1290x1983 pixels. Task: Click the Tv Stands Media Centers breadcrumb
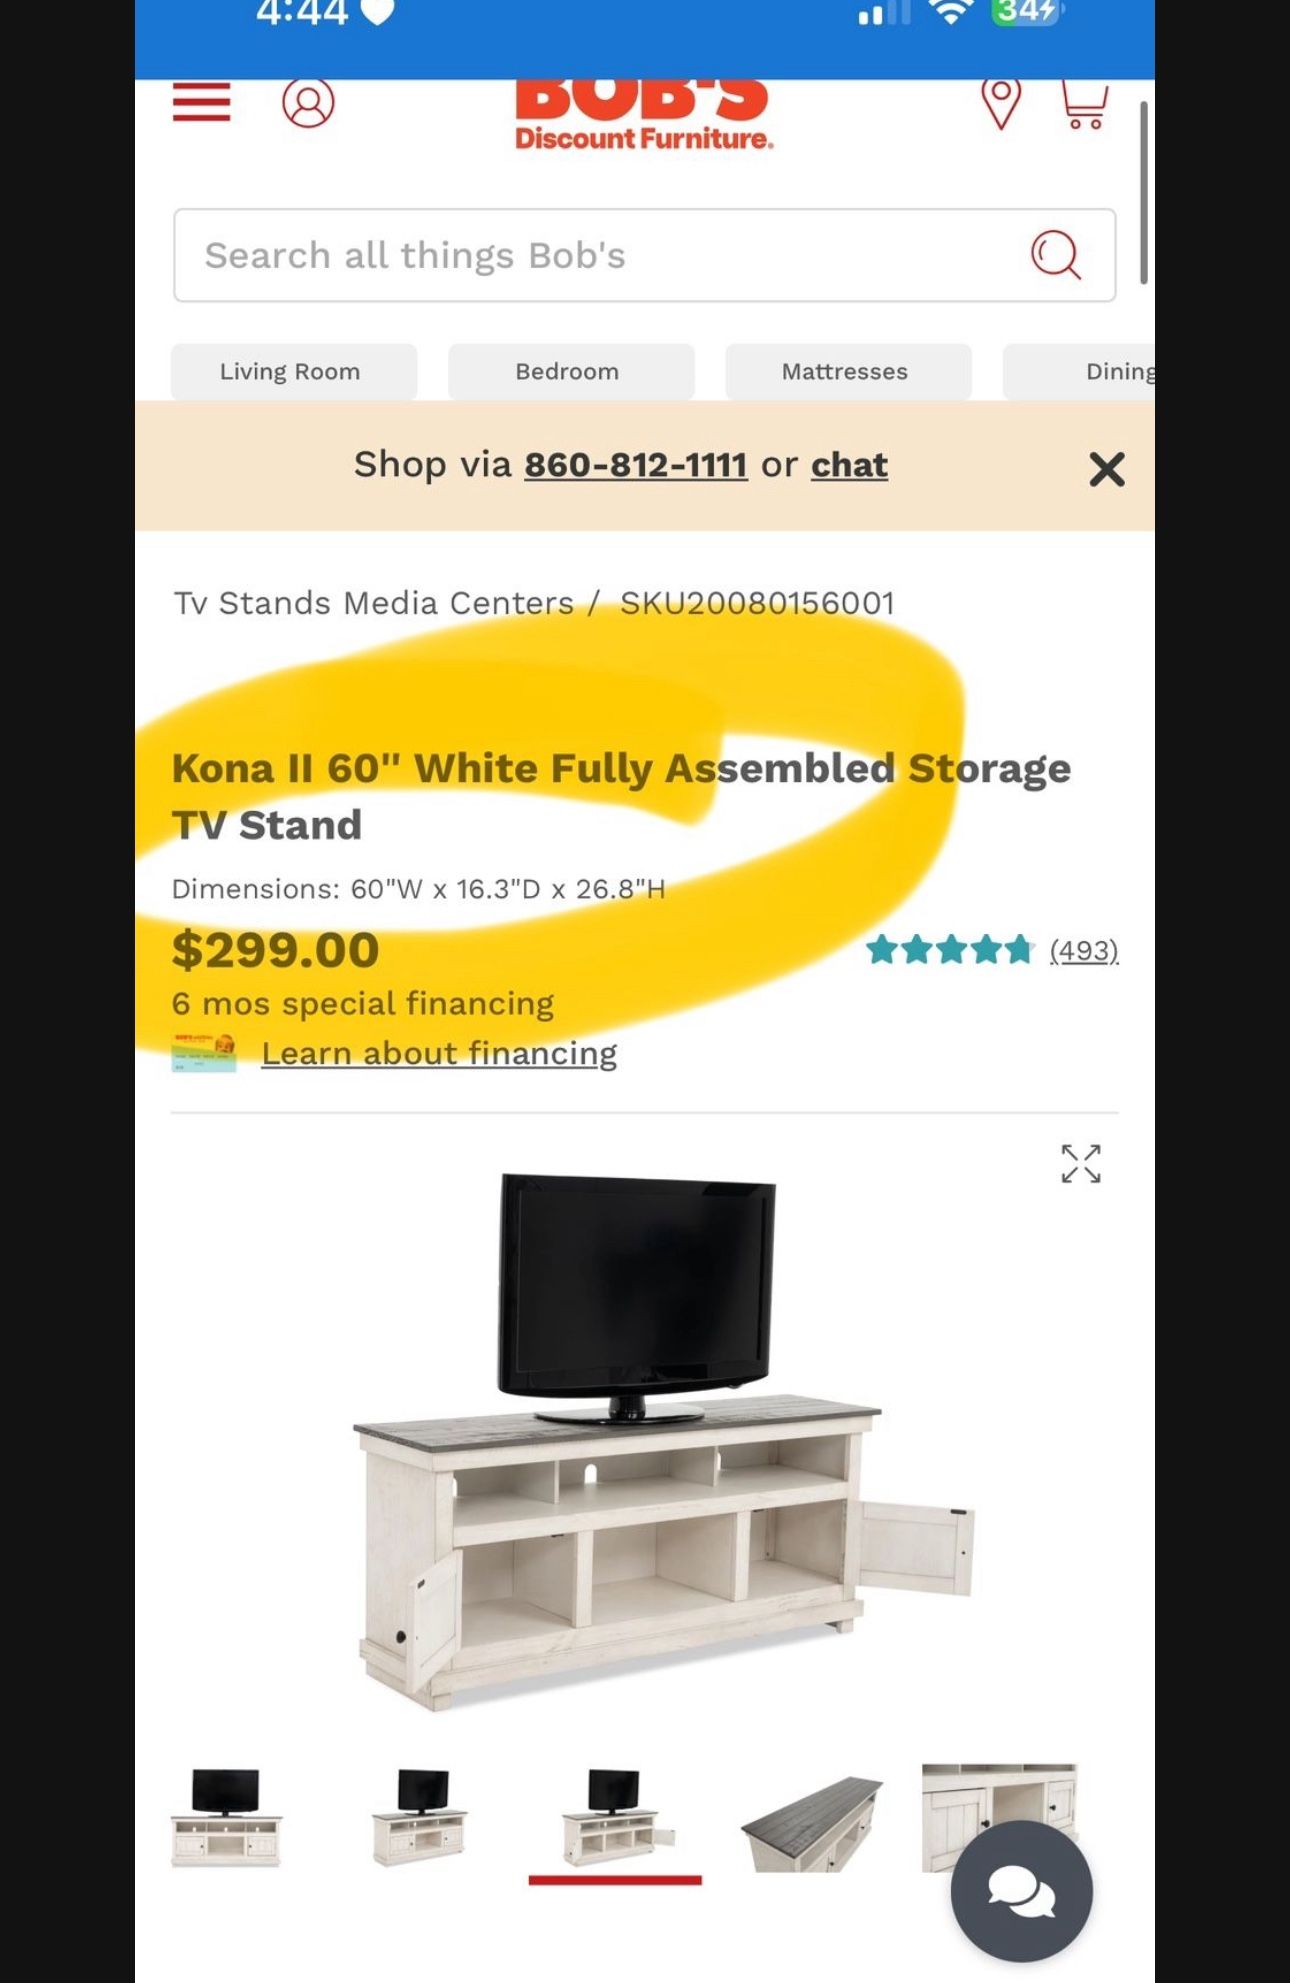(374, 603)
